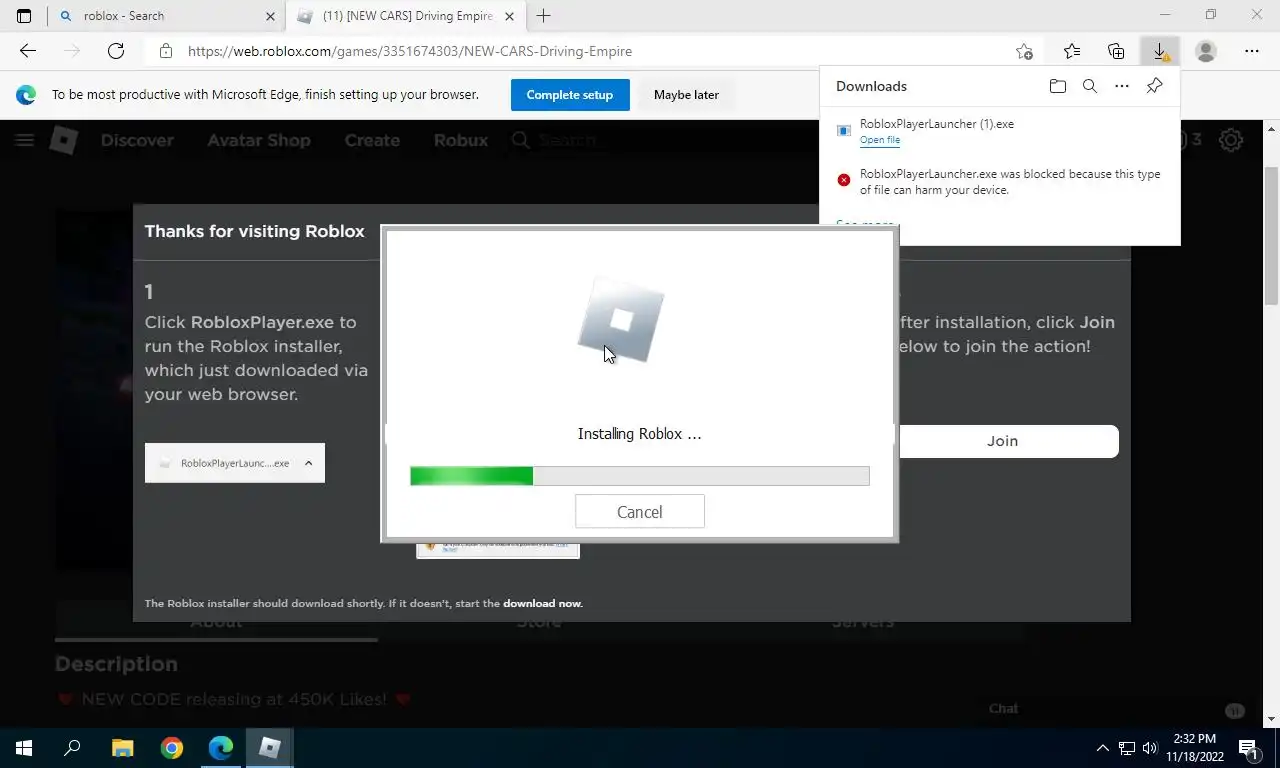Open the downloads folder
Viewport: 1280px width, 768px height.
coord(1058,86)
